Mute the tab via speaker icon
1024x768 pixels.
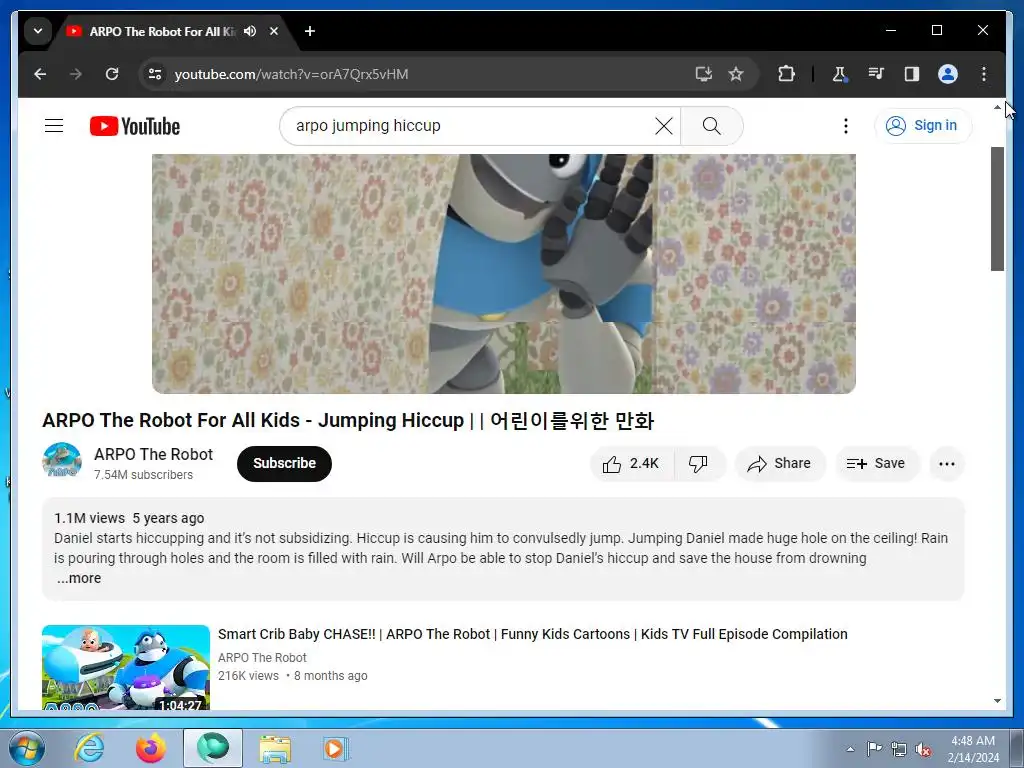[249, 31]
